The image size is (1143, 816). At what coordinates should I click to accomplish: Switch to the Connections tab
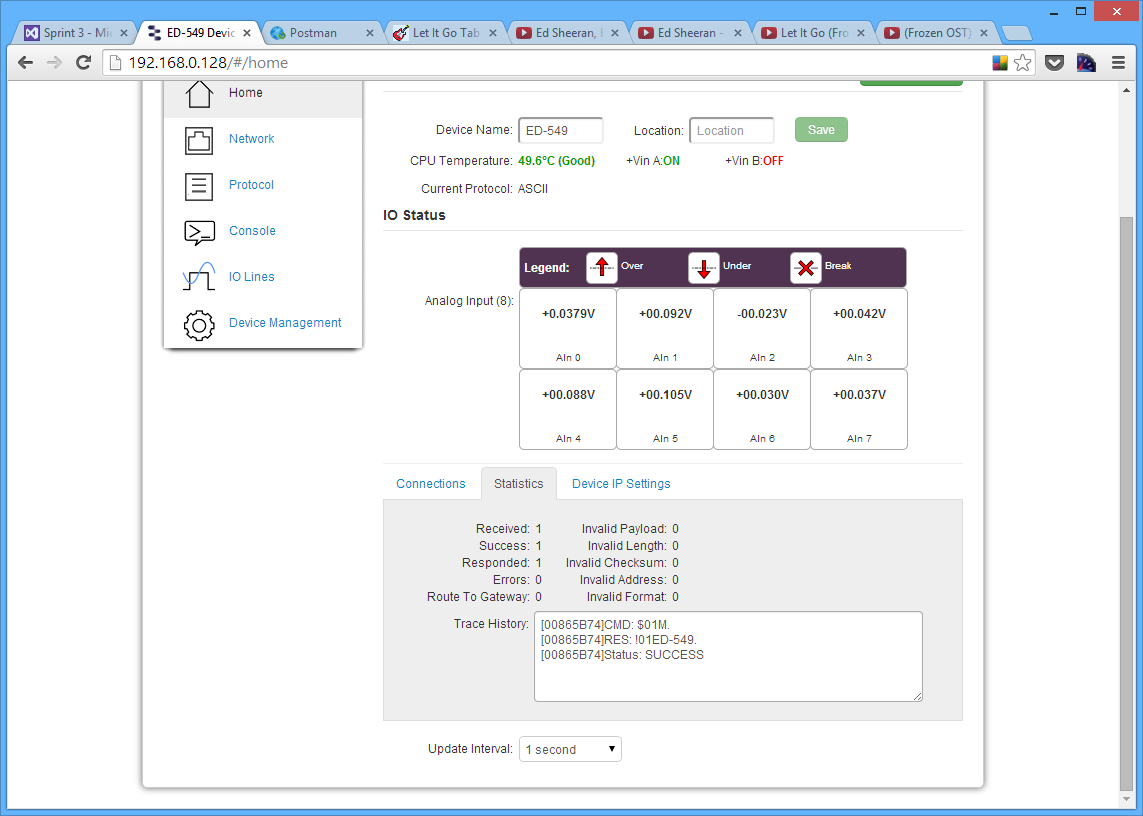point(431,483)
